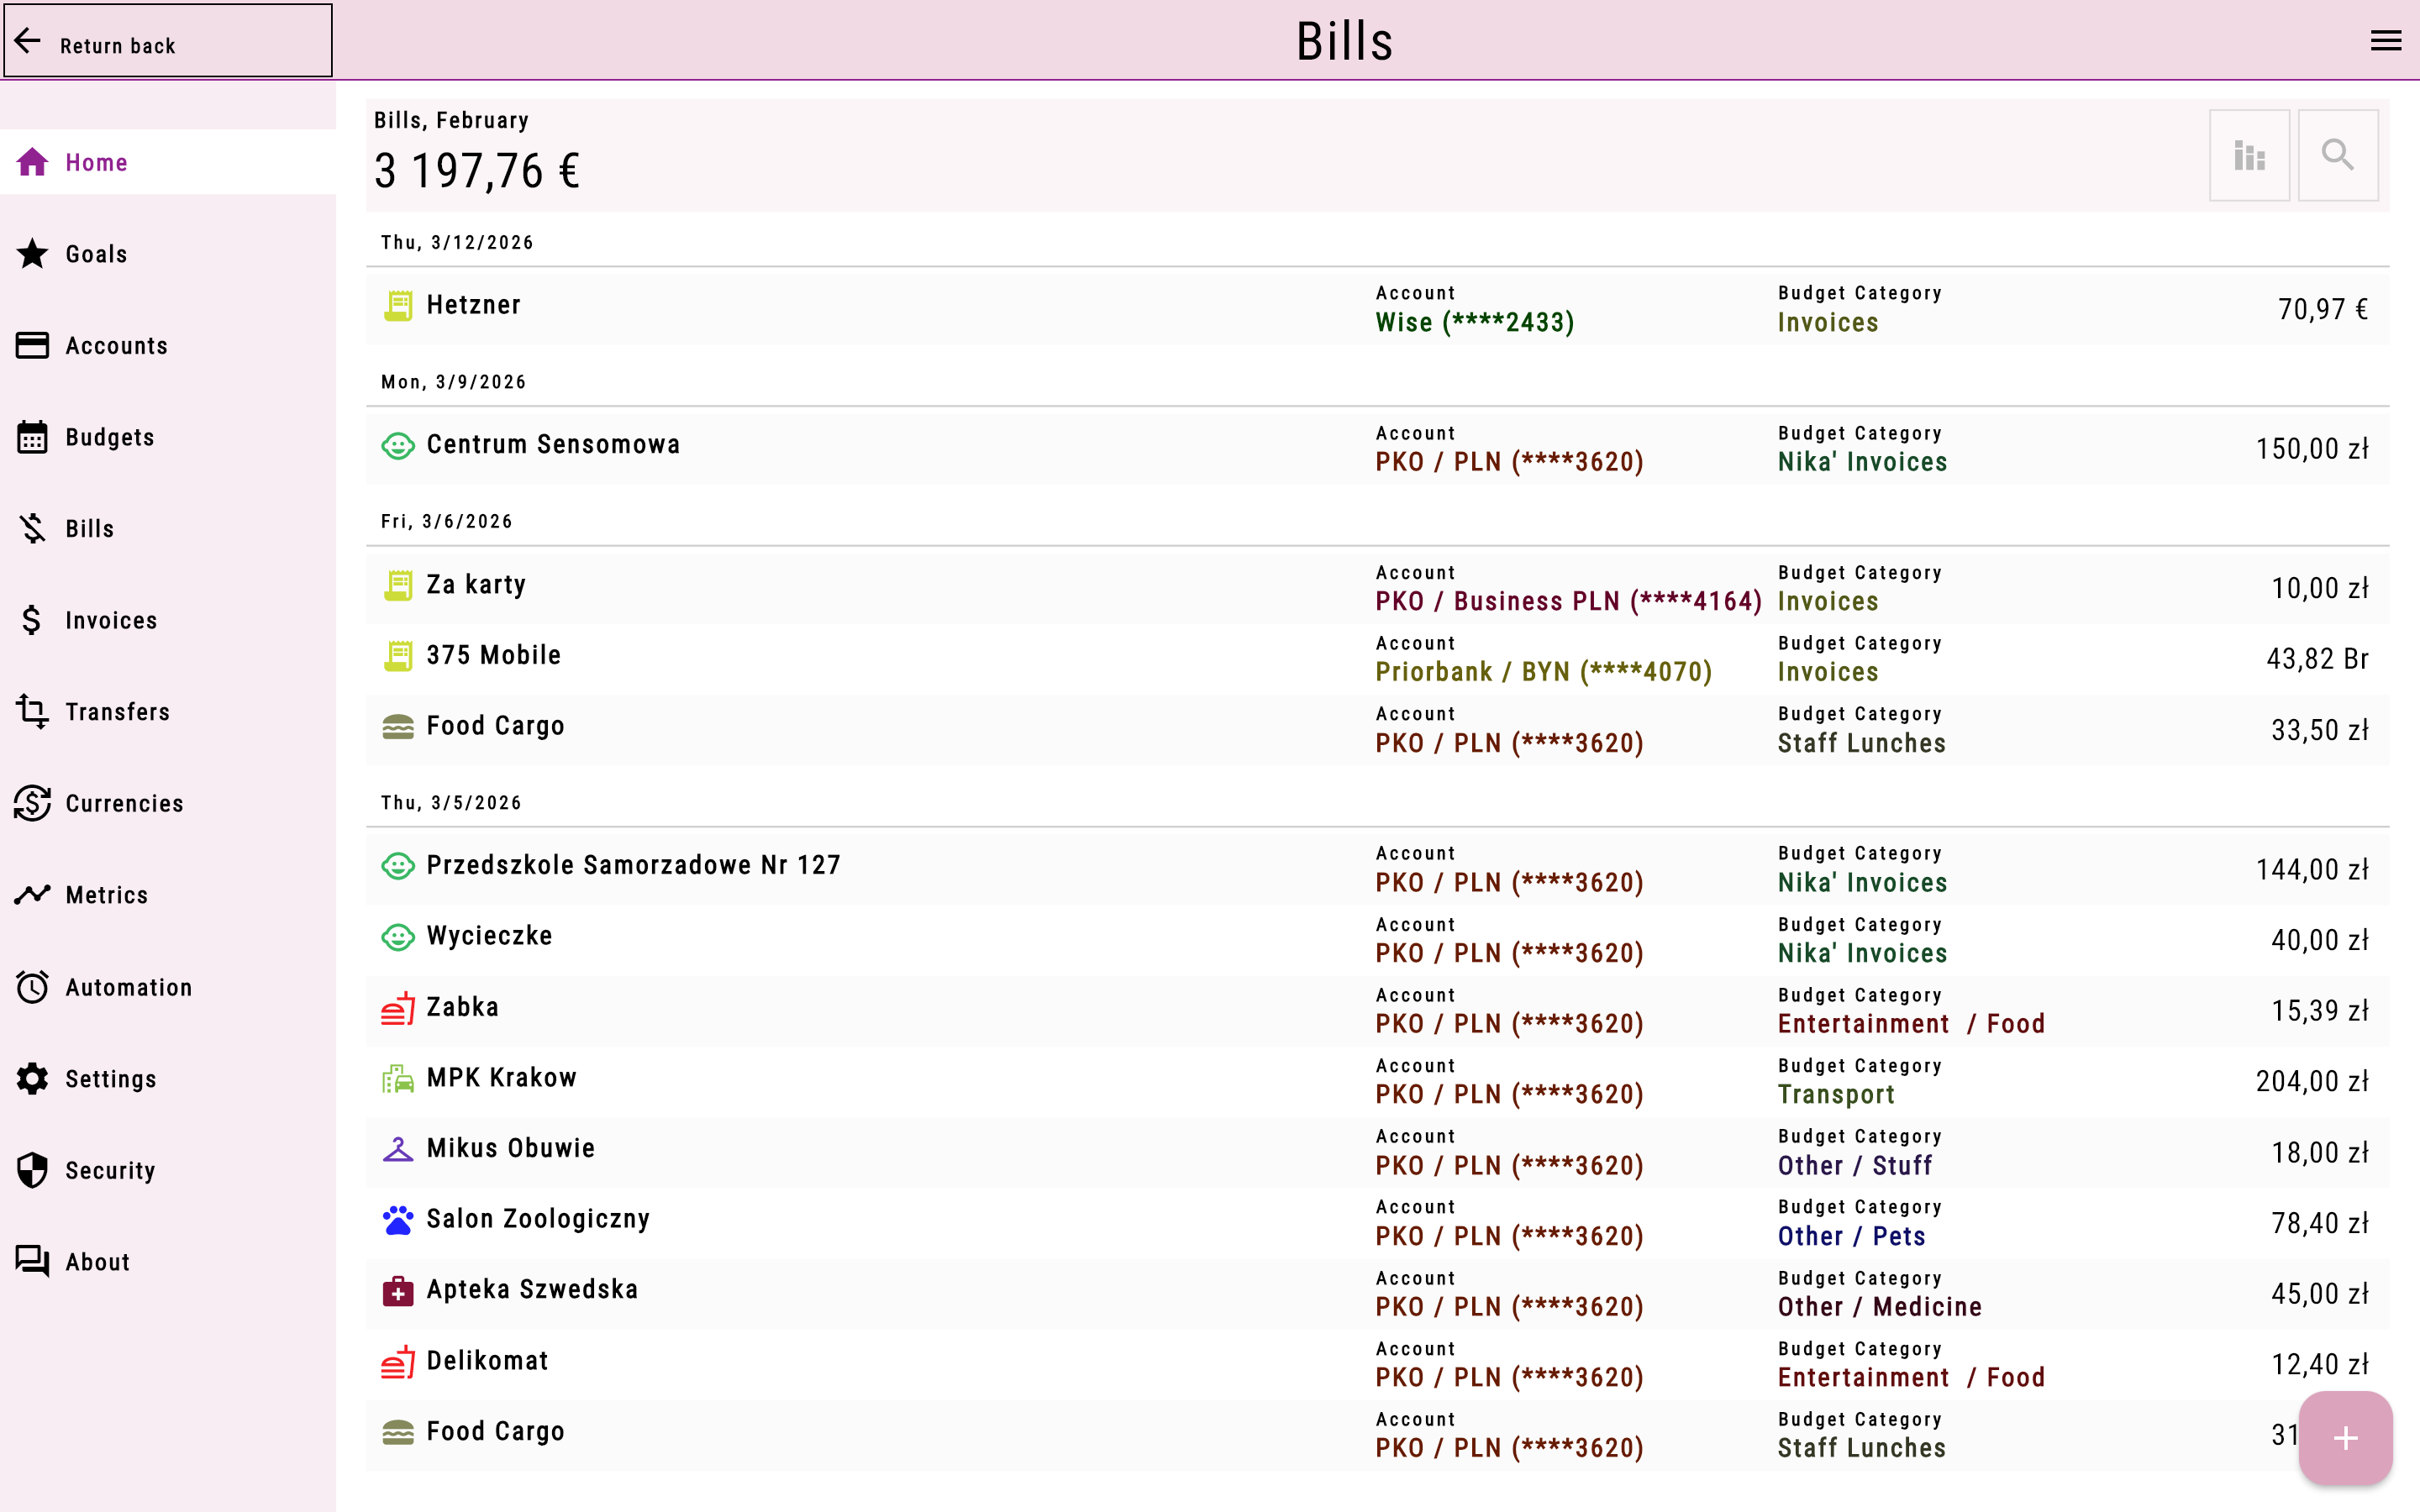2420x1512 pixels.
Task: Click the Accounts card icon
Action: [32, 345]
